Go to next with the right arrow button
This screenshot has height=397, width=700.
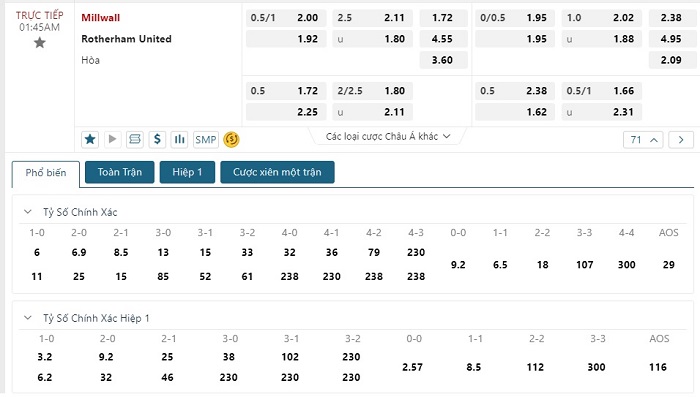coord(681,140)
